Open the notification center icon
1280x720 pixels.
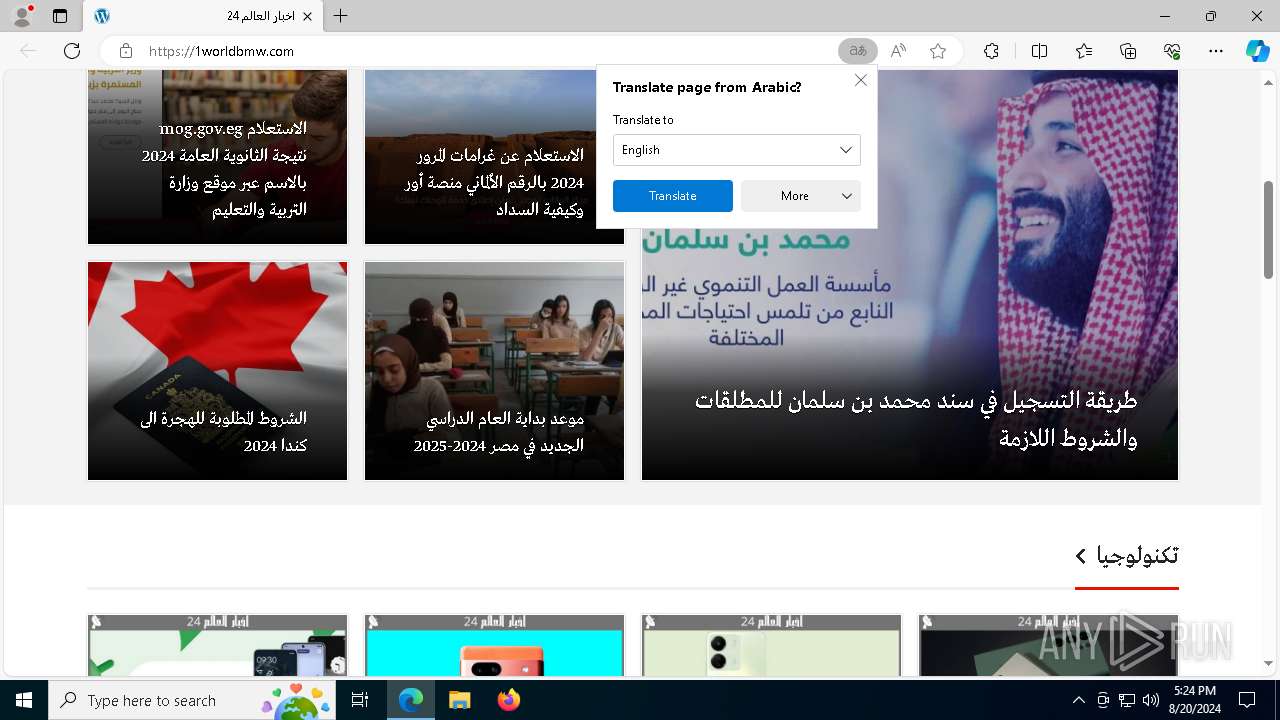point(1247,700)
